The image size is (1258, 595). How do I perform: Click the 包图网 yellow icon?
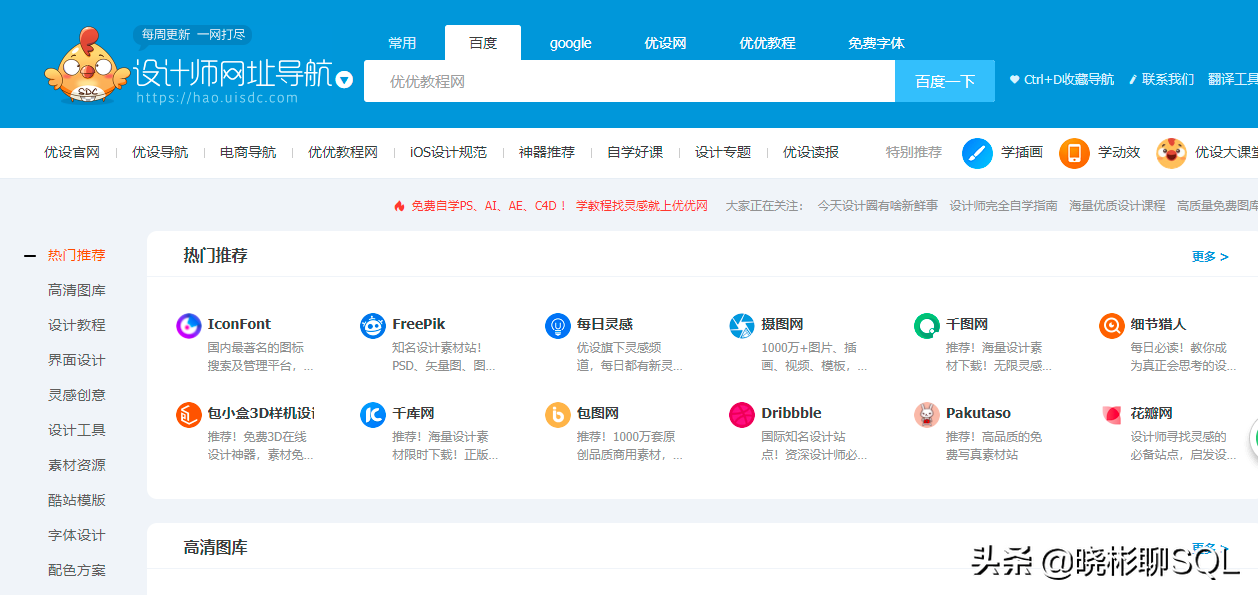tap(558, 414)
